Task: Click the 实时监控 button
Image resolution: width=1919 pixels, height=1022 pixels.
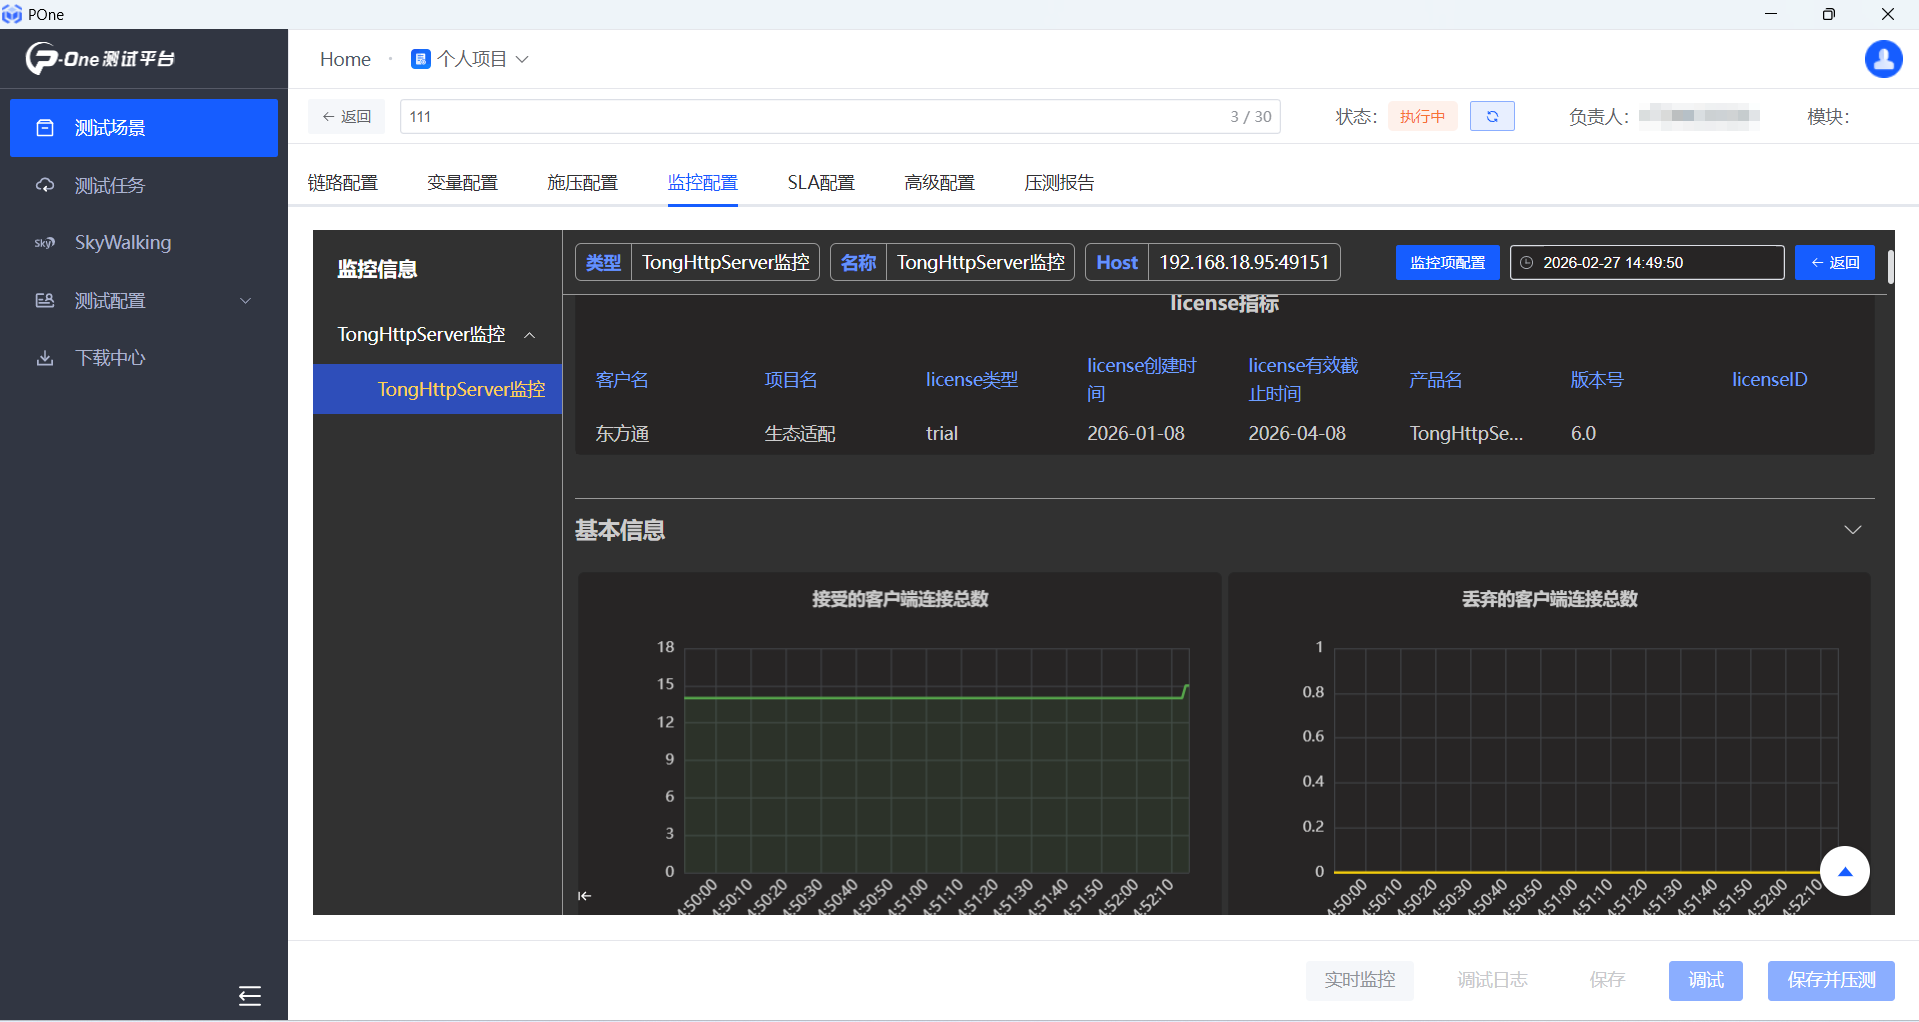Action: (x=1359, y=980)
